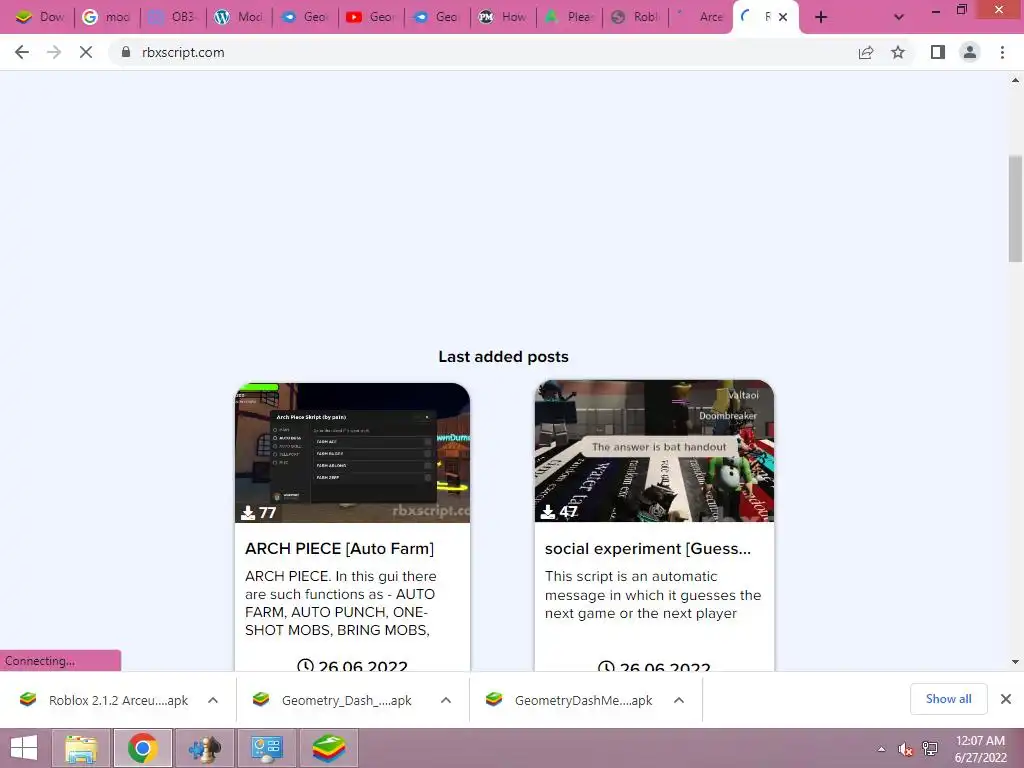1024x768 pixels.
Task: Switch to the 'Robl' tab
Action: [635, 17]
